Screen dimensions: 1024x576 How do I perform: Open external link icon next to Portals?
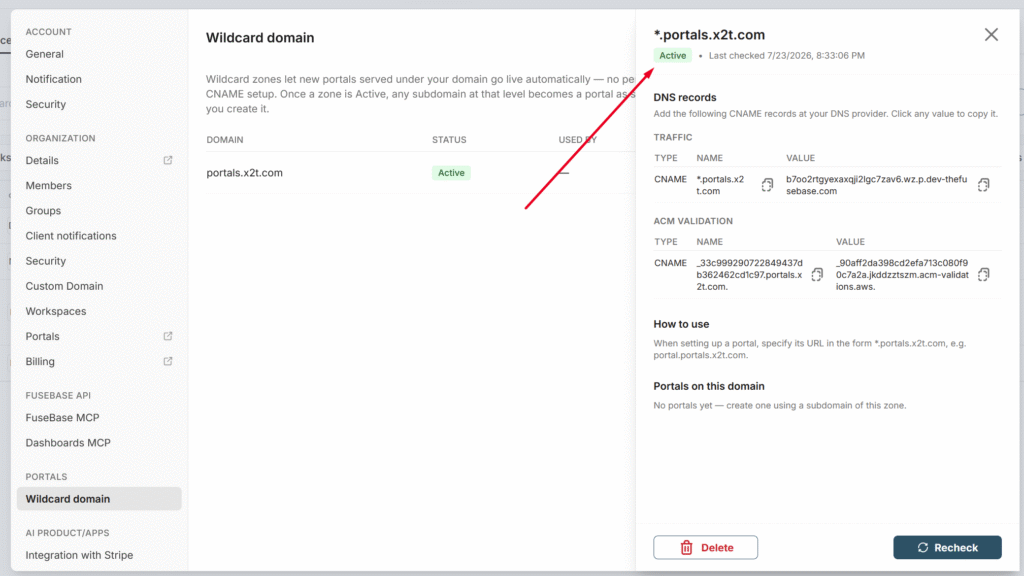click(x=168, y=336)
